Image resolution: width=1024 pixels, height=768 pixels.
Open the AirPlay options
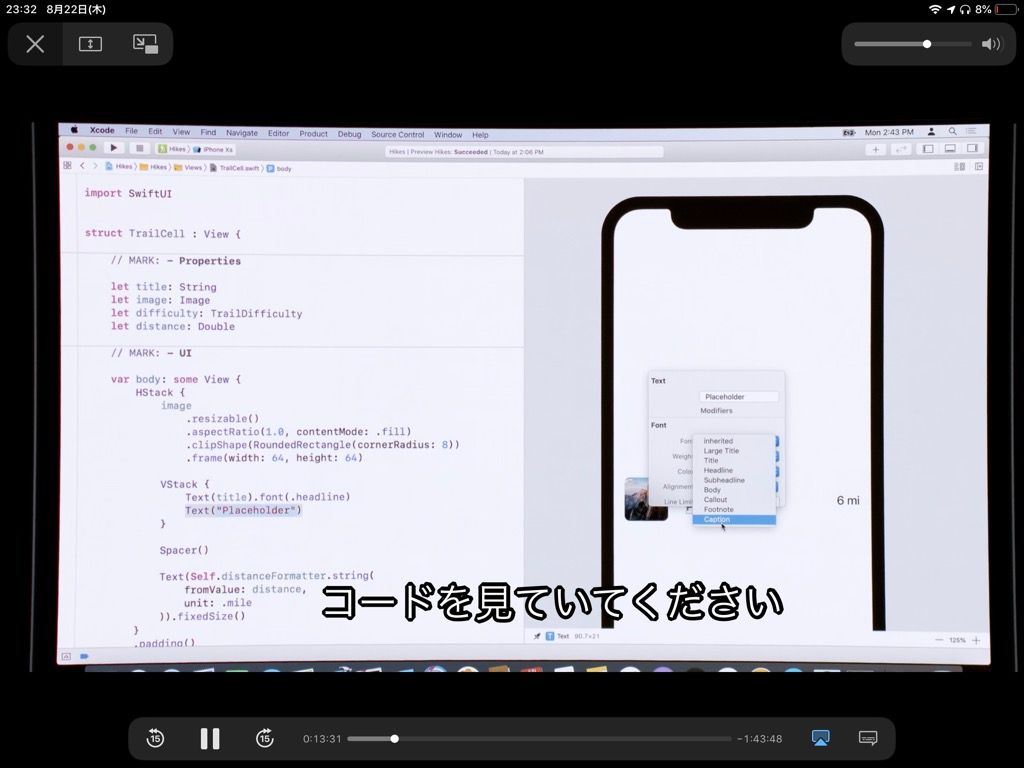point(820,738)
